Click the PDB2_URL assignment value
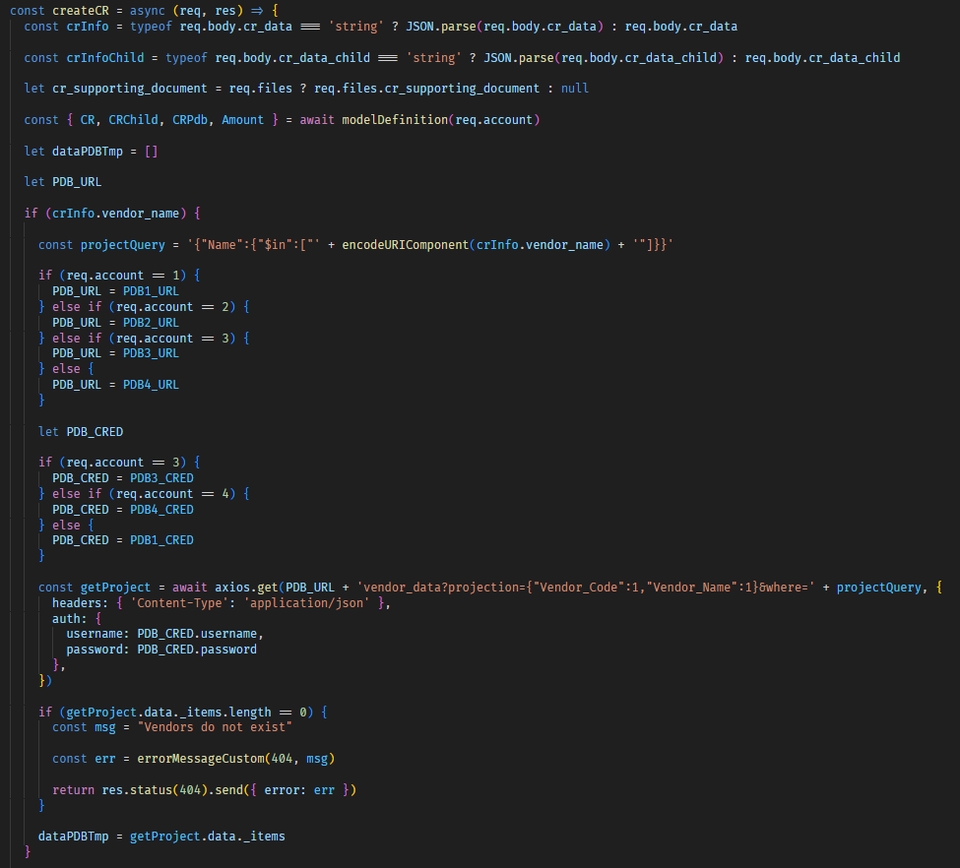The height and width of the screenshot is (868, 960). click(x=151, y=322)
